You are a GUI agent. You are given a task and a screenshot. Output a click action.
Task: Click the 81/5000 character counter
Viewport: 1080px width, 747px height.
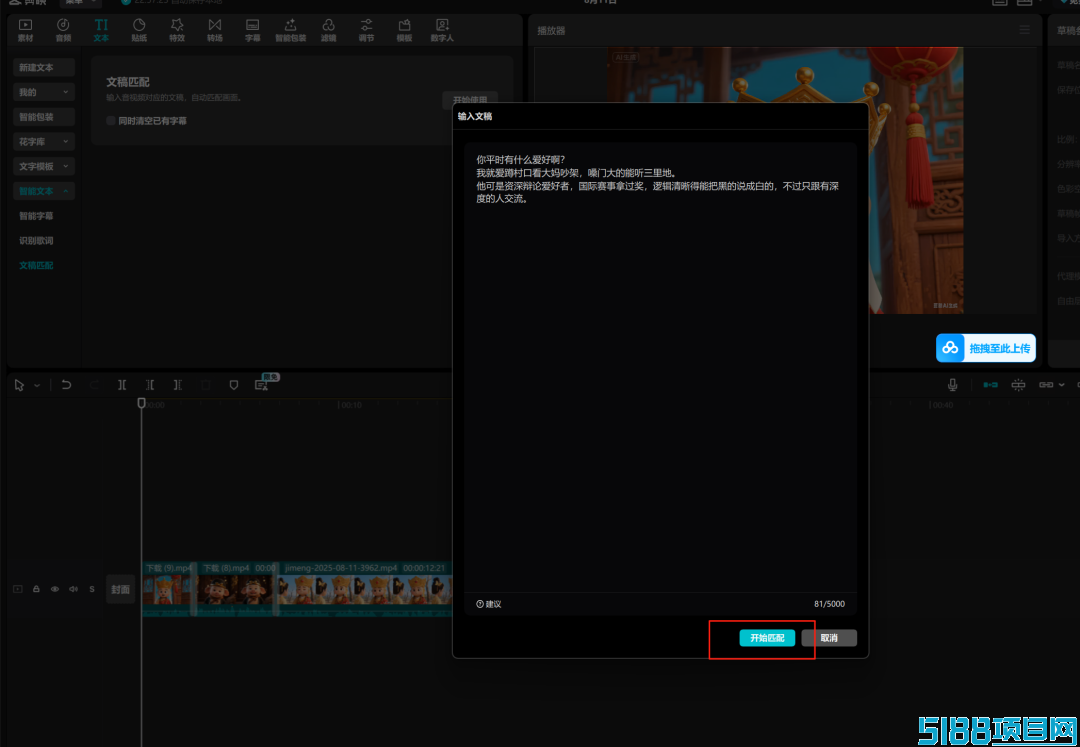(x=829, y=604)
